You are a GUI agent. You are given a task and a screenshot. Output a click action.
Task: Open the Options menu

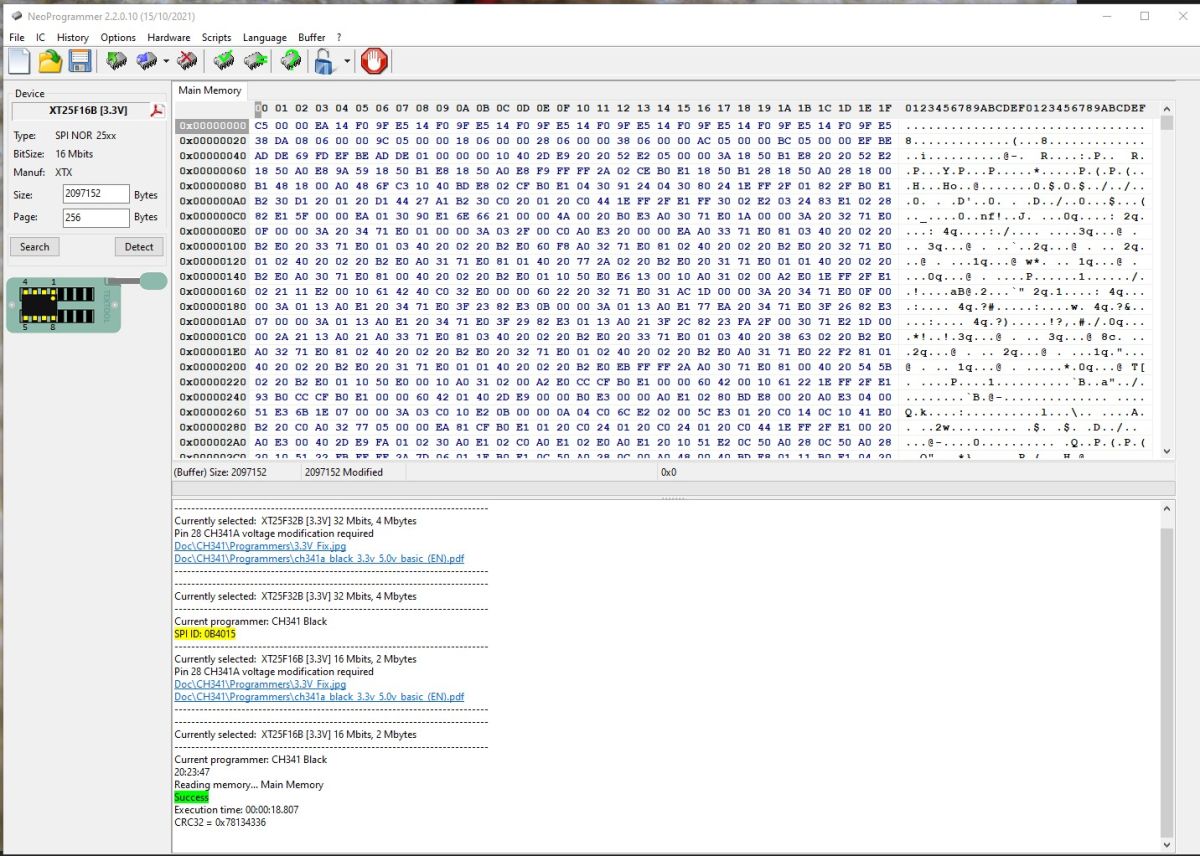(118, 37)
